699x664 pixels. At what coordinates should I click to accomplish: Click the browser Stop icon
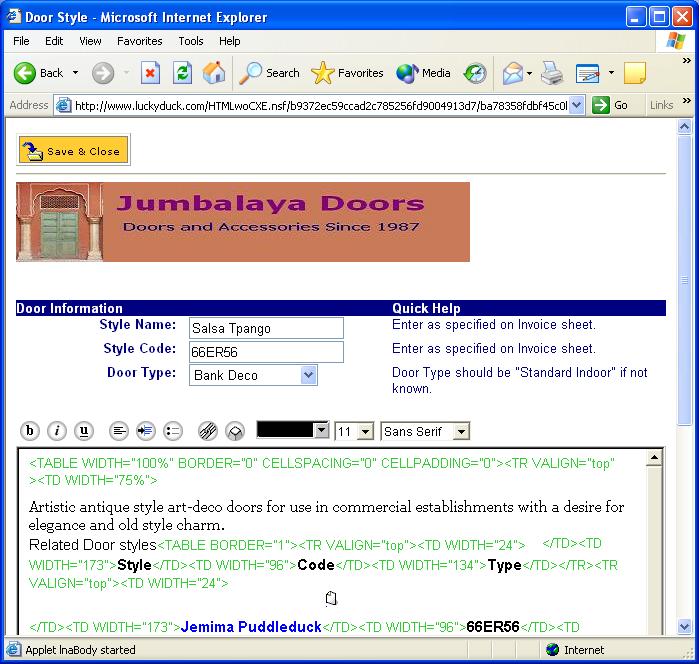pos(150,73)
